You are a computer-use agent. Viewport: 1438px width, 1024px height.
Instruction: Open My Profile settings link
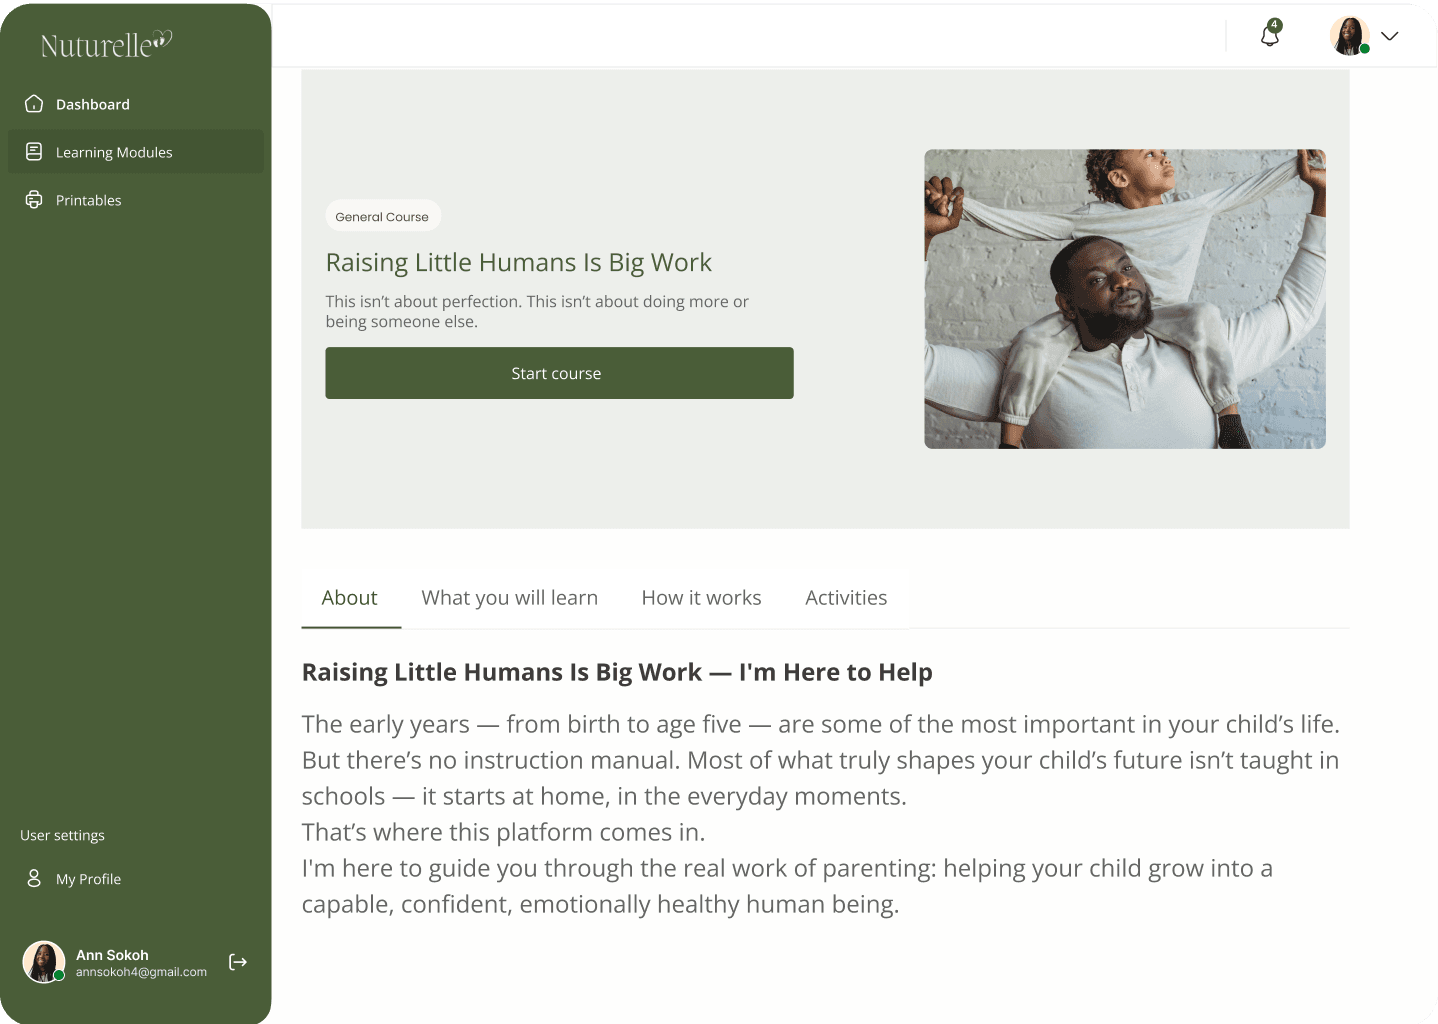(x=89, y=879)
